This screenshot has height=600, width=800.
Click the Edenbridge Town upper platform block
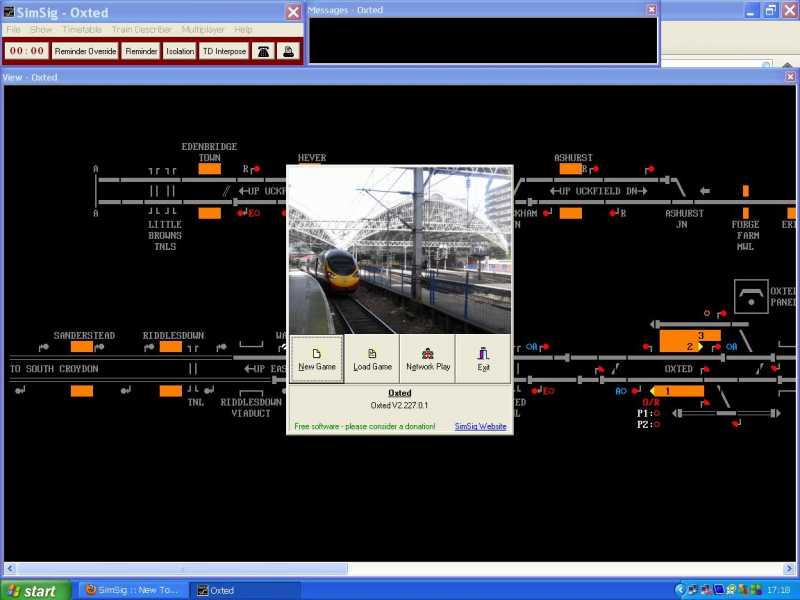209,169
